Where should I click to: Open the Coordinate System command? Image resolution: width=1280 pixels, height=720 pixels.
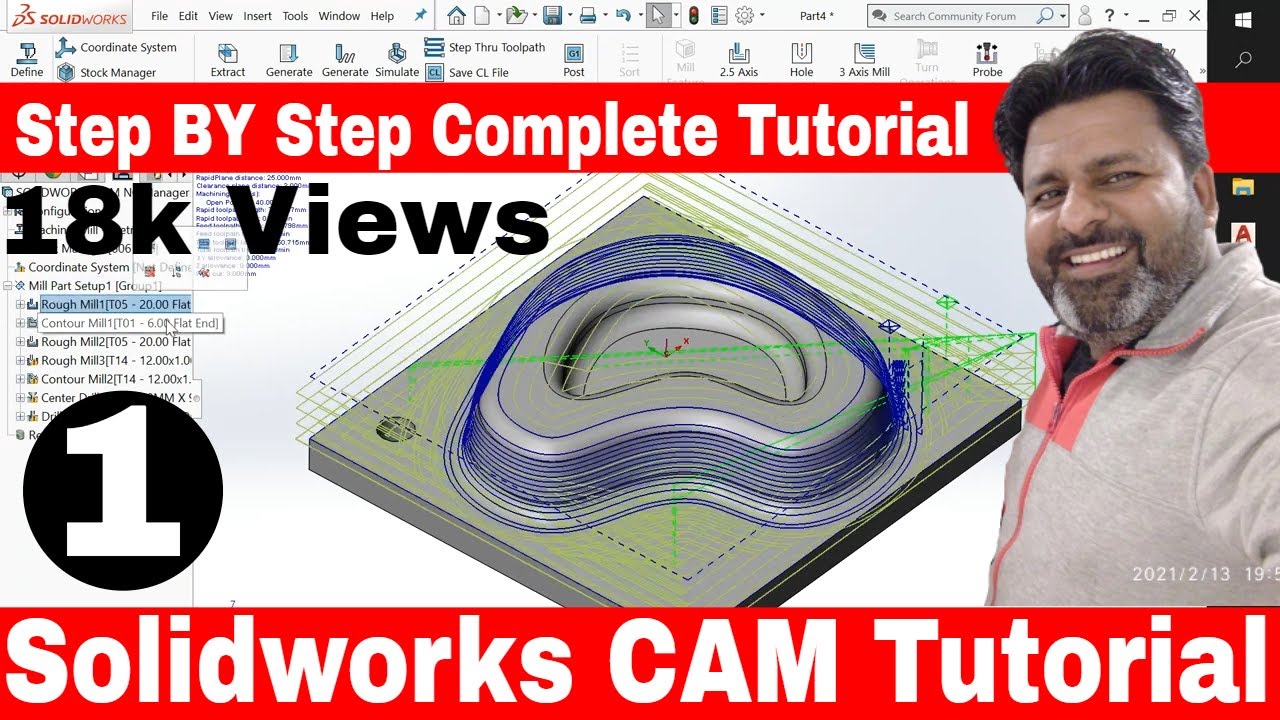[x=116, y=47]
